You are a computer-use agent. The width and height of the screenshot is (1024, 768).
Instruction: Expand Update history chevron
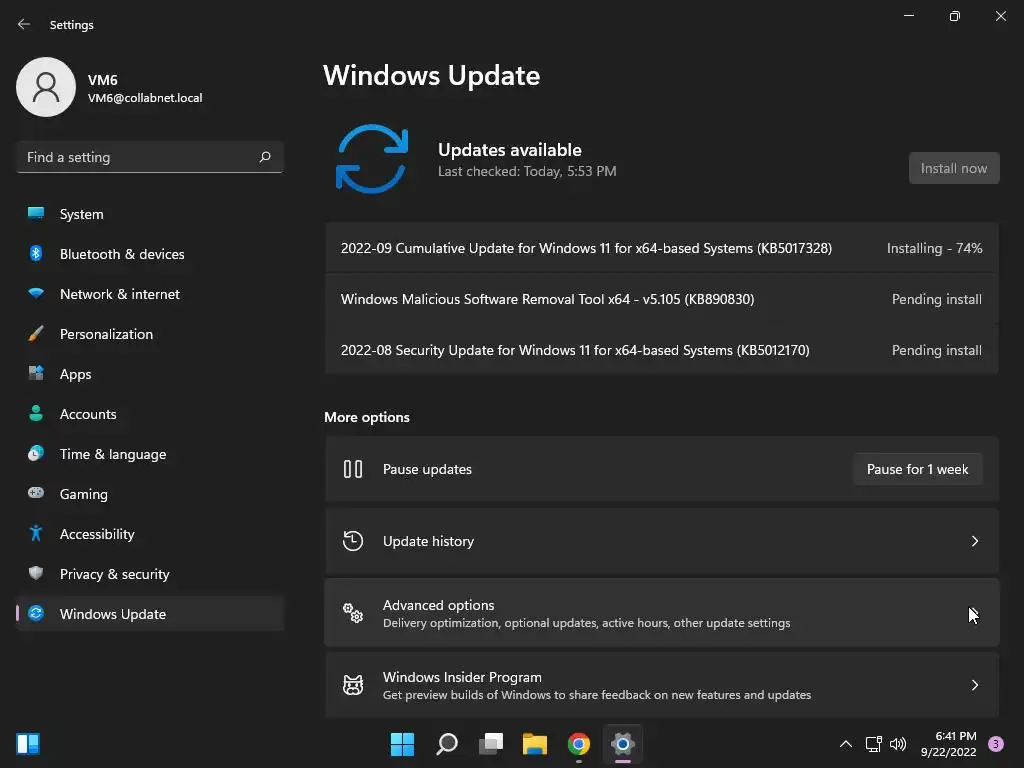(x=974, y=541)
